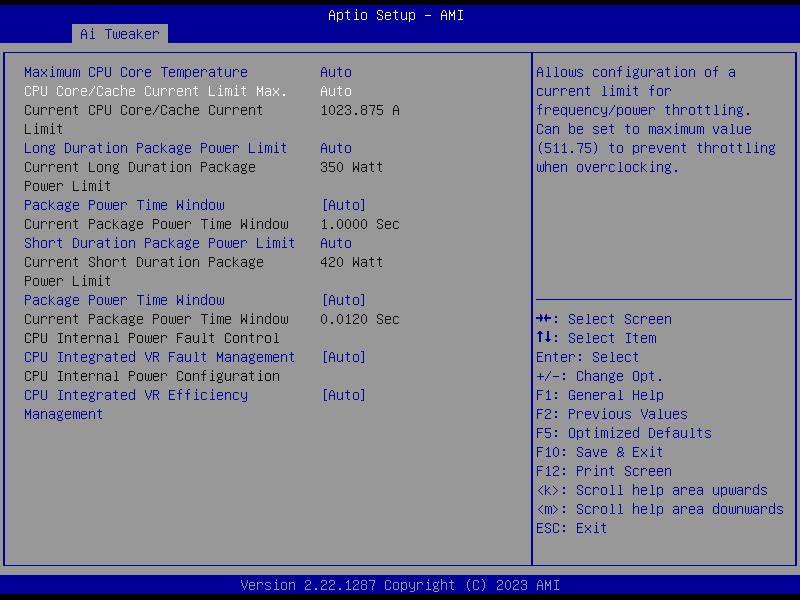Select CPU Integrated VR Efficiency Management

[136, 405]
